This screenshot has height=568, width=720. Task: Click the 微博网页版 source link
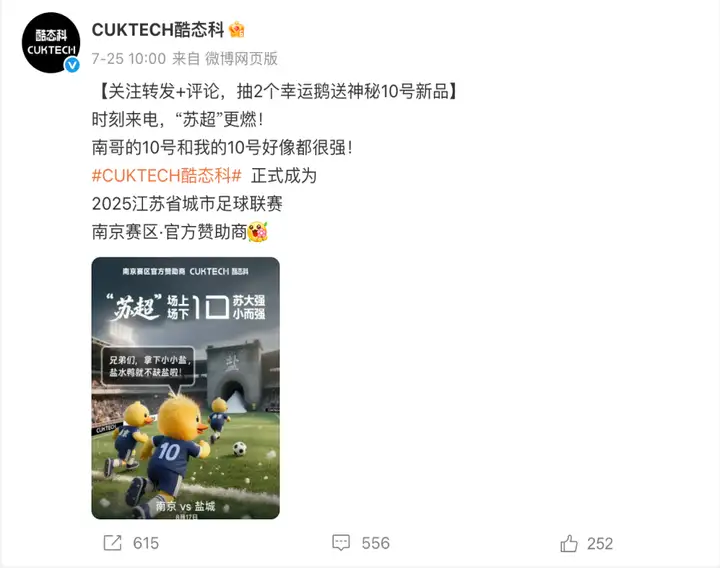(x=241, y=58)
